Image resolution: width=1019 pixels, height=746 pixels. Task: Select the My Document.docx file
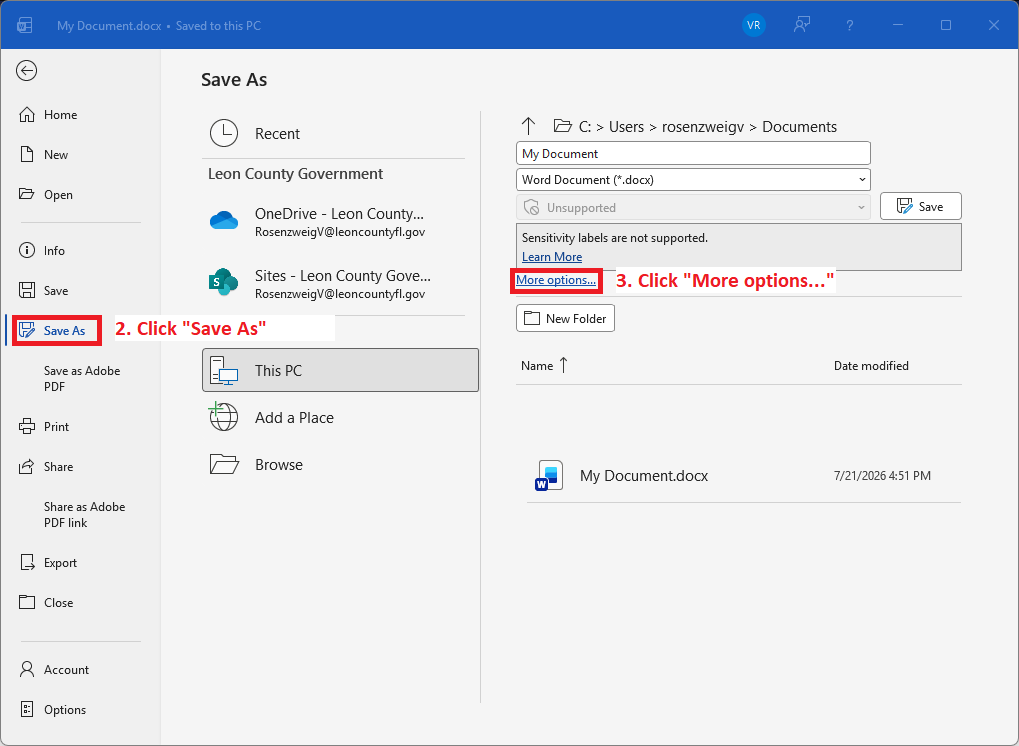pos(743,476)
